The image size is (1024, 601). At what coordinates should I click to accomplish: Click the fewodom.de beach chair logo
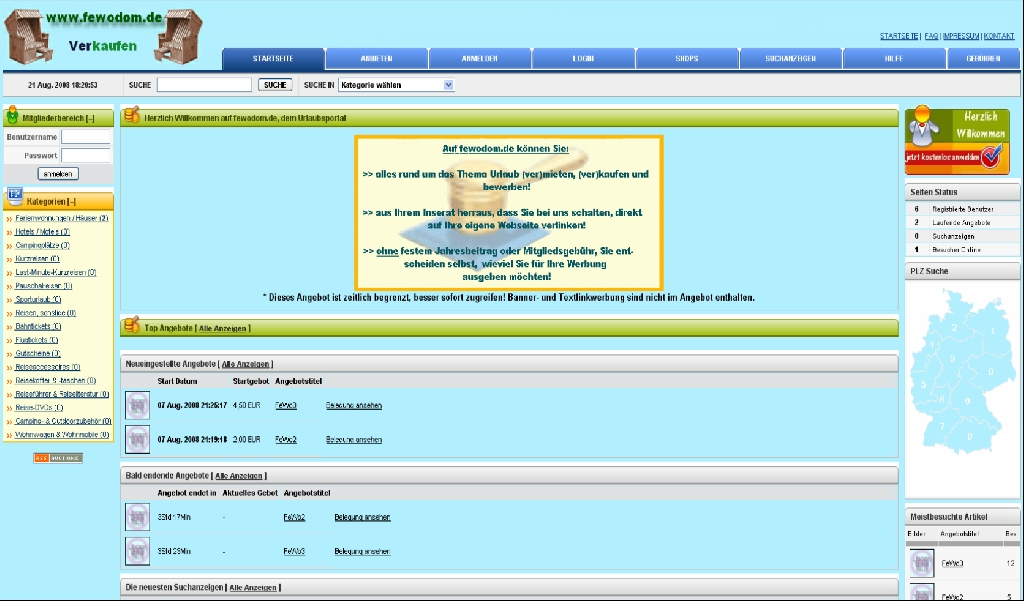click(104, 34)
